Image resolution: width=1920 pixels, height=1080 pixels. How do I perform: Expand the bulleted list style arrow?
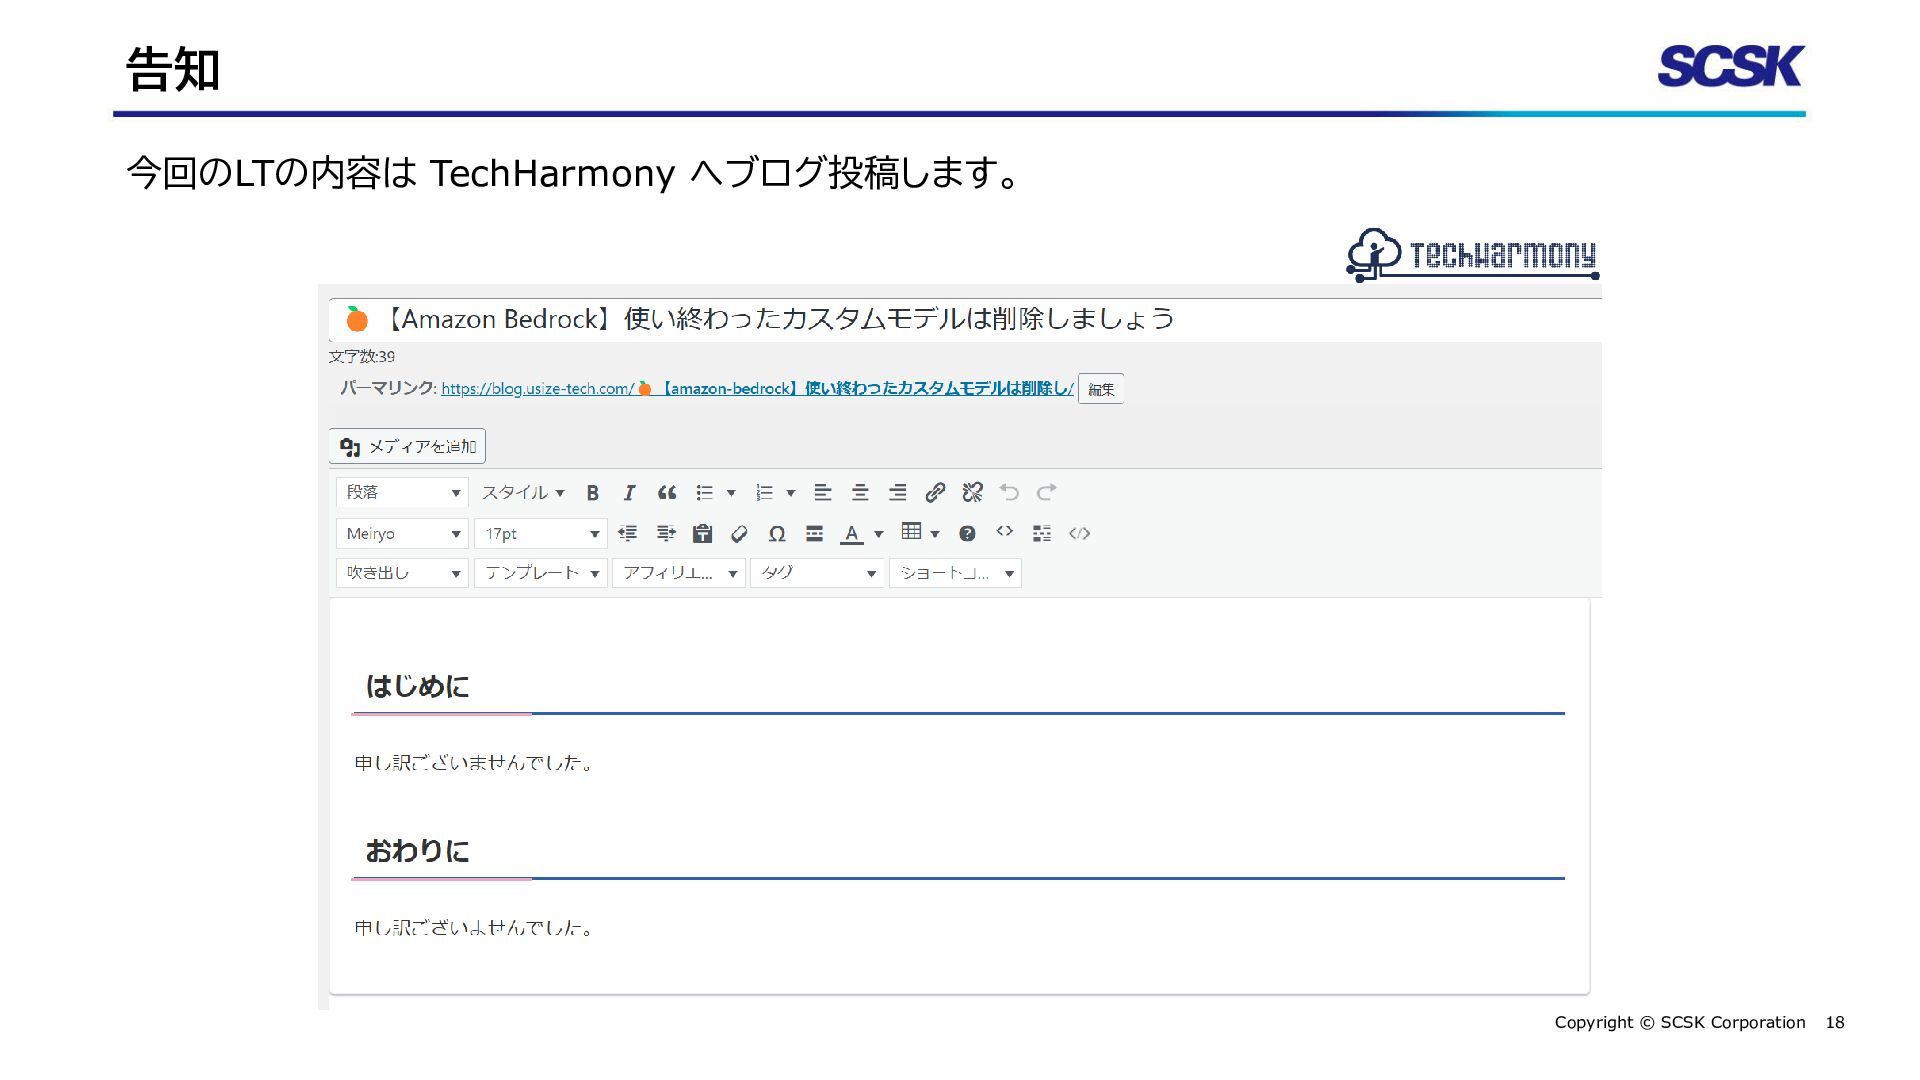(x=731, y=493)
